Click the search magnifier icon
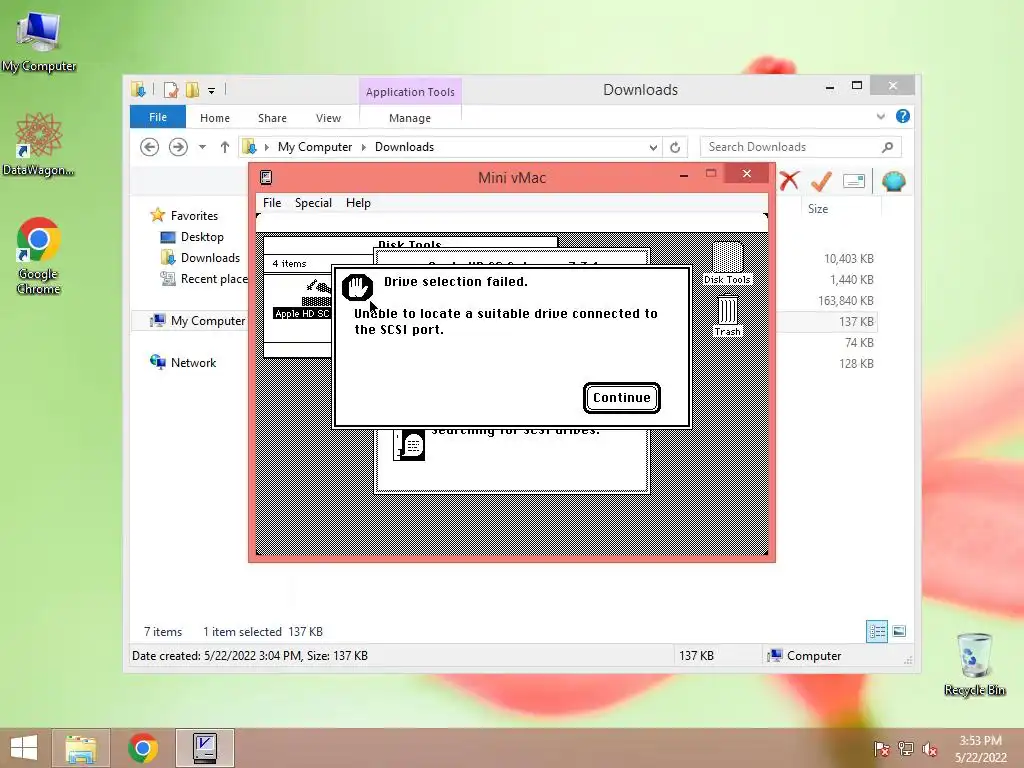The image size is (1024, 768). pyautogui.click(x=888, y=147)
